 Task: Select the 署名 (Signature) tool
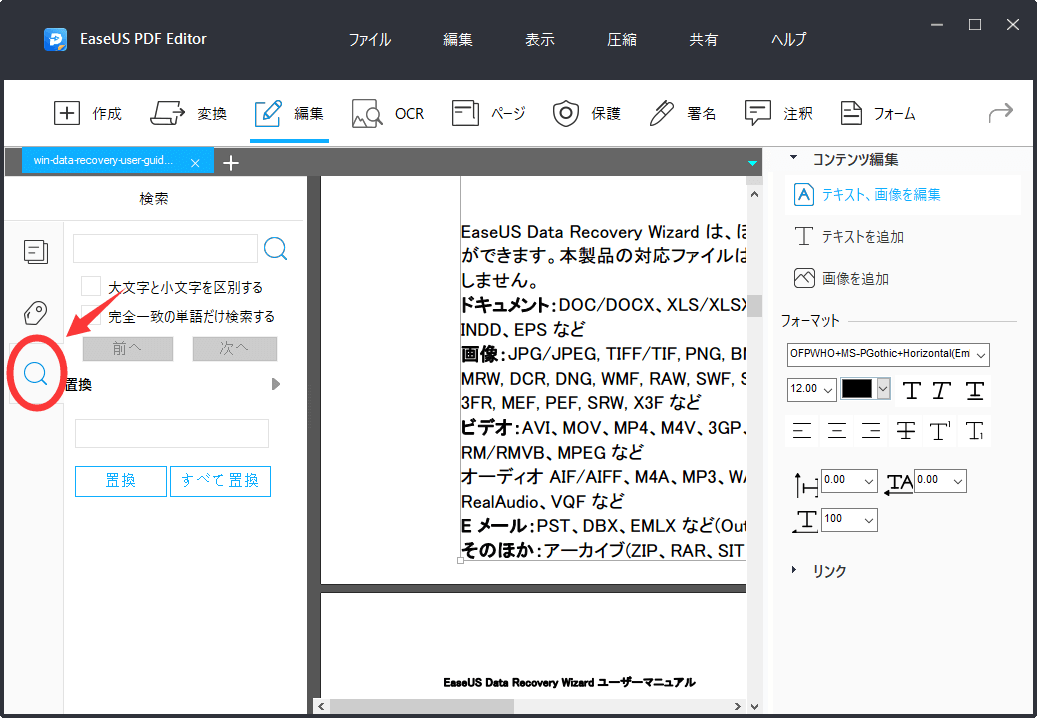coord(680,113)
